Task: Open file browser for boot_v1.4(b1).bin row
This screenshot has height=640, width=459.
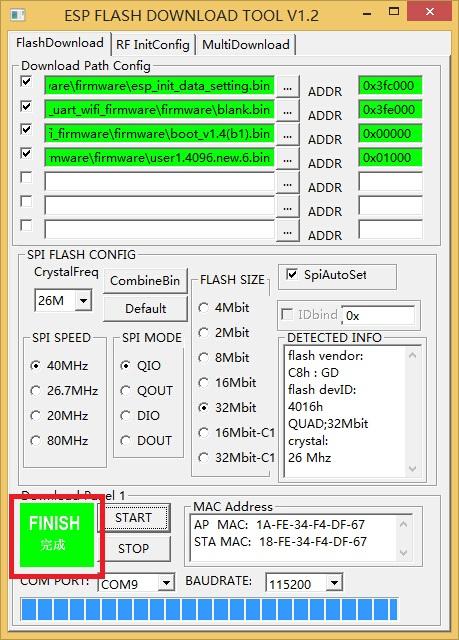Action: (288, 135)
